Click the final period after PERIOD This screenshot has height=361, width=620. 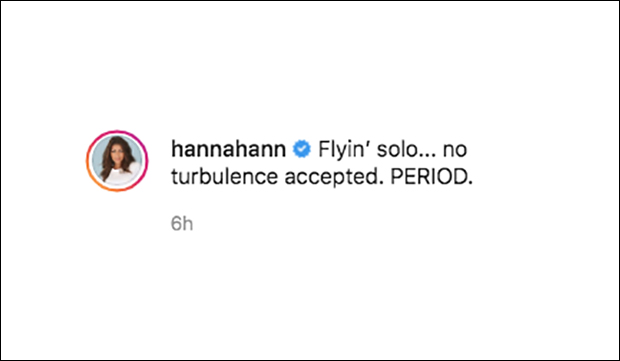(x=470, y=183)
